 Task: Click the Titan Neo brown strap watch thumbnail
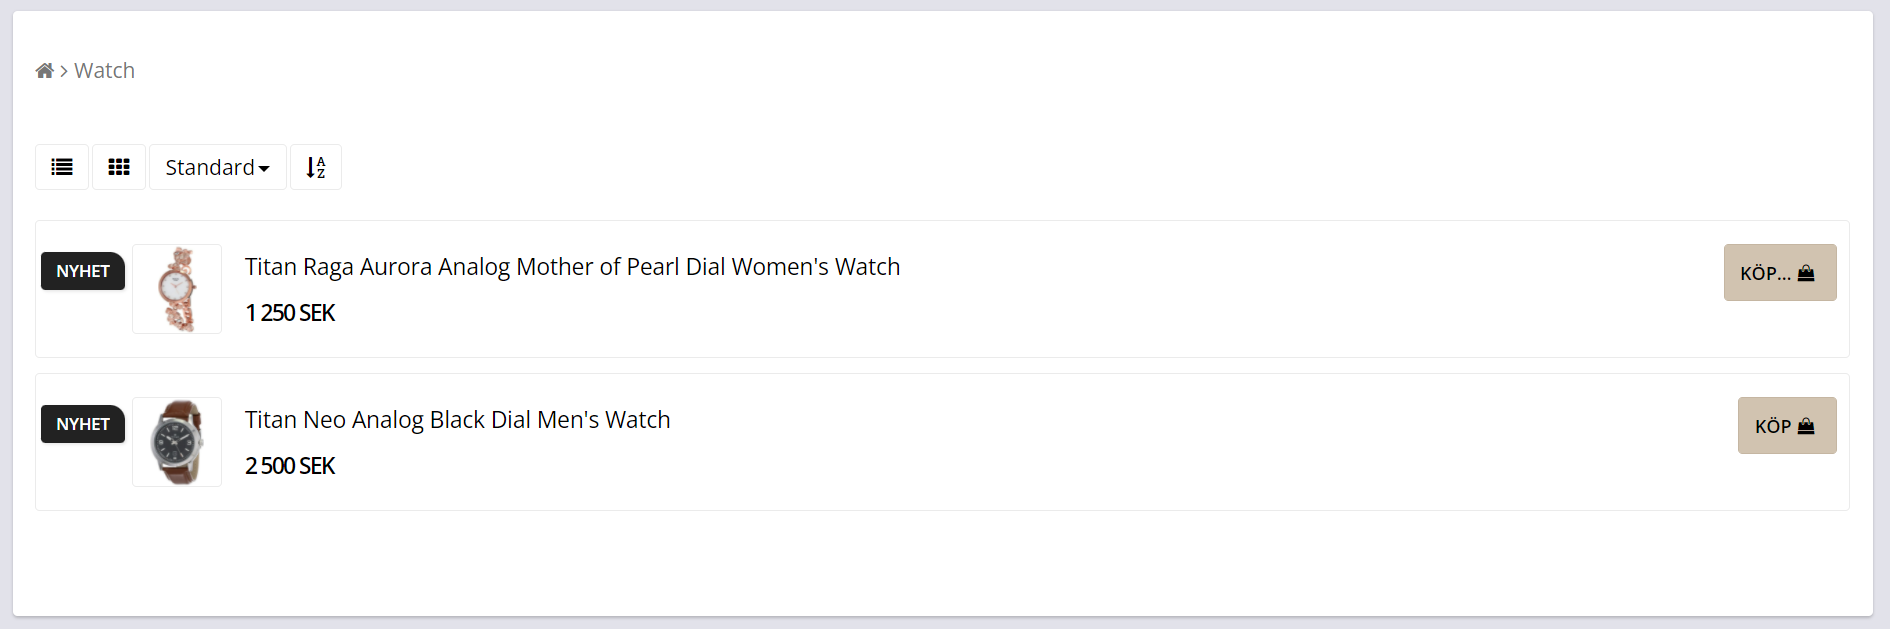click(177, 442)
